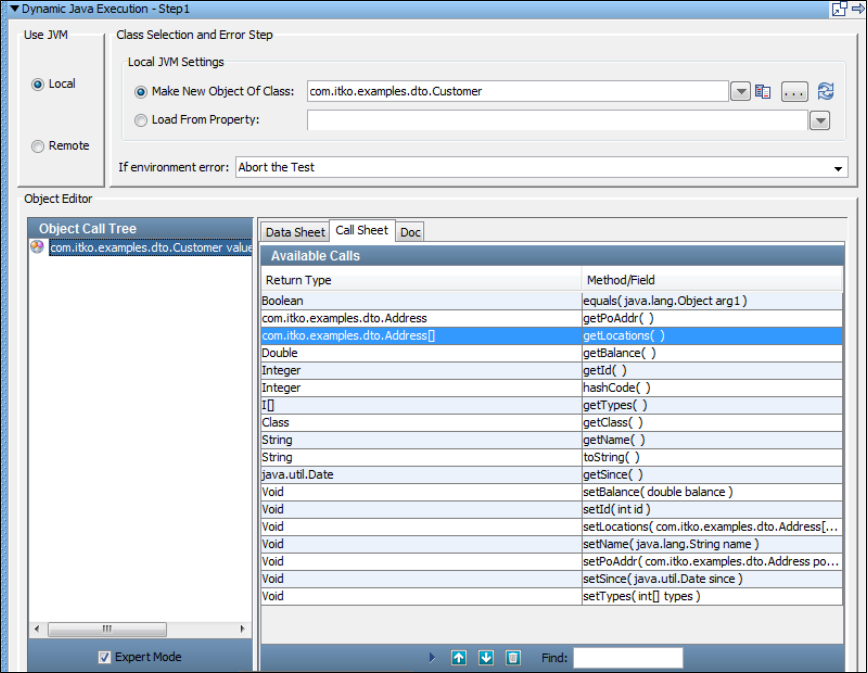868x673 pixels.
Task: Switch to the Data Sheet tab
Action: (295, 232)
